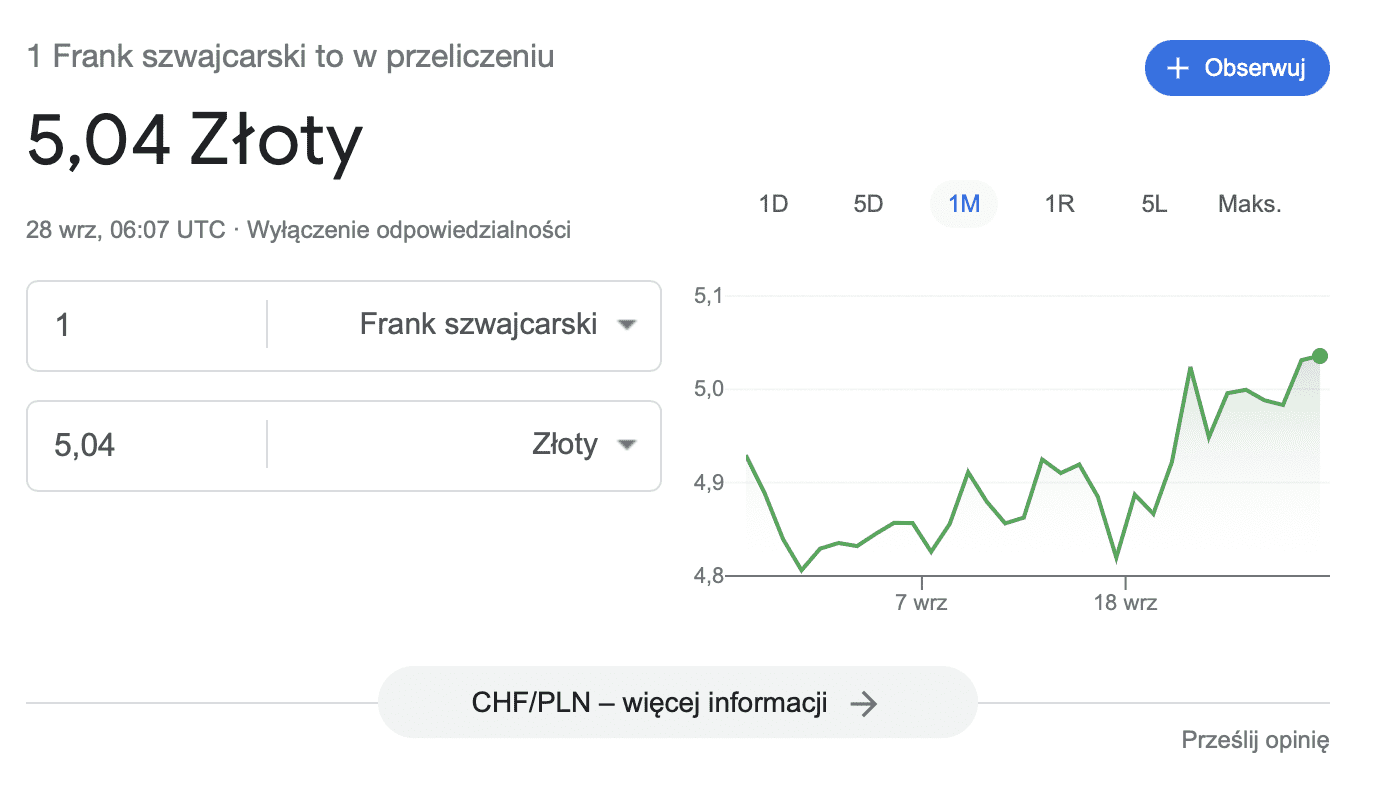The width and height of the screenshot is (1384, 800).
Task: Focus the amount field showing 5,04
Action: coord(147,445)
